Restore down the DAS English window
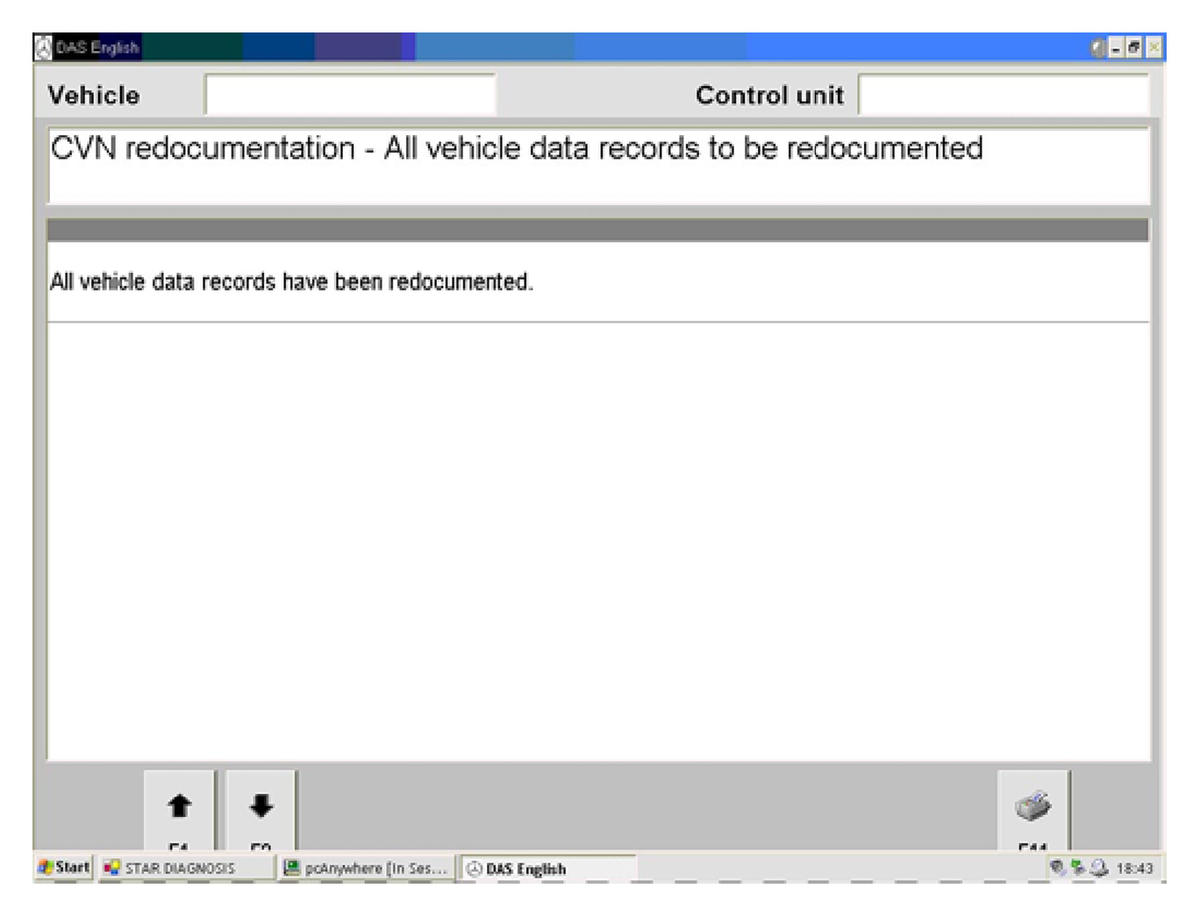1200x917 pixels. (1136, 47)
